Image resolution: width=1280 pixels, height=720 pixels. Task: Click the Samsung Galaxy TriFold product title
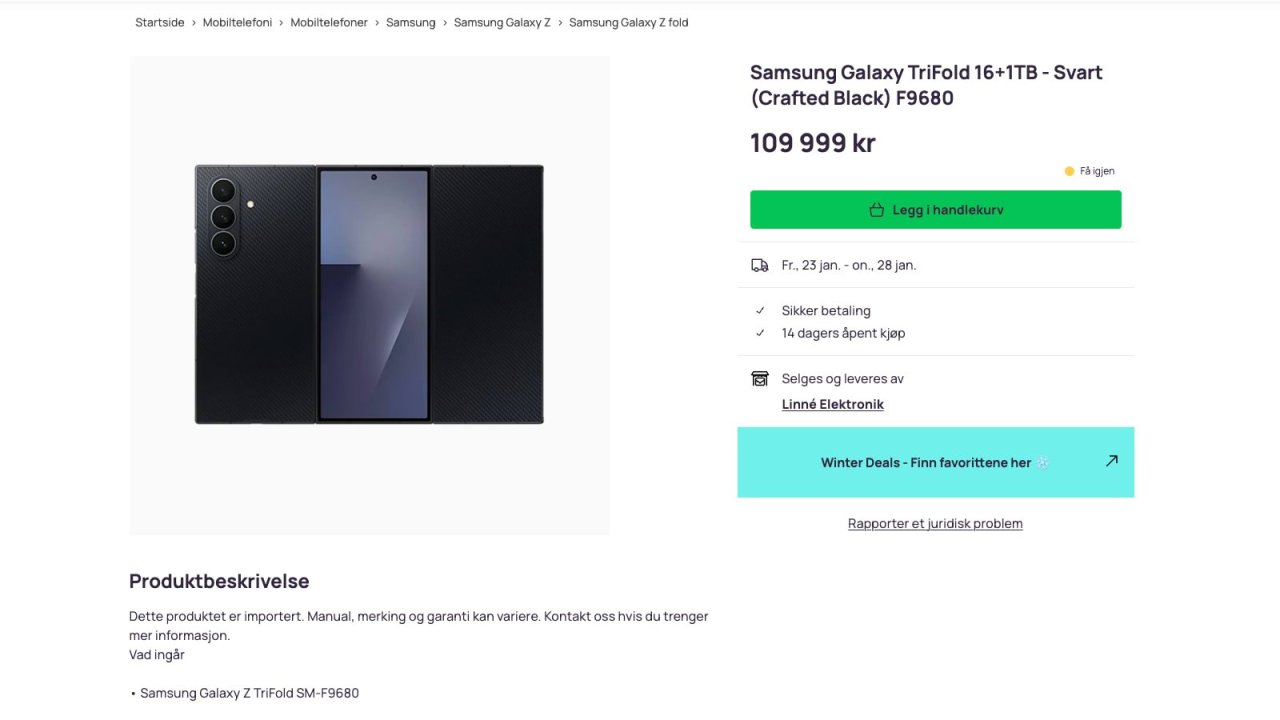pyautogui.click(x=926, y=85)
